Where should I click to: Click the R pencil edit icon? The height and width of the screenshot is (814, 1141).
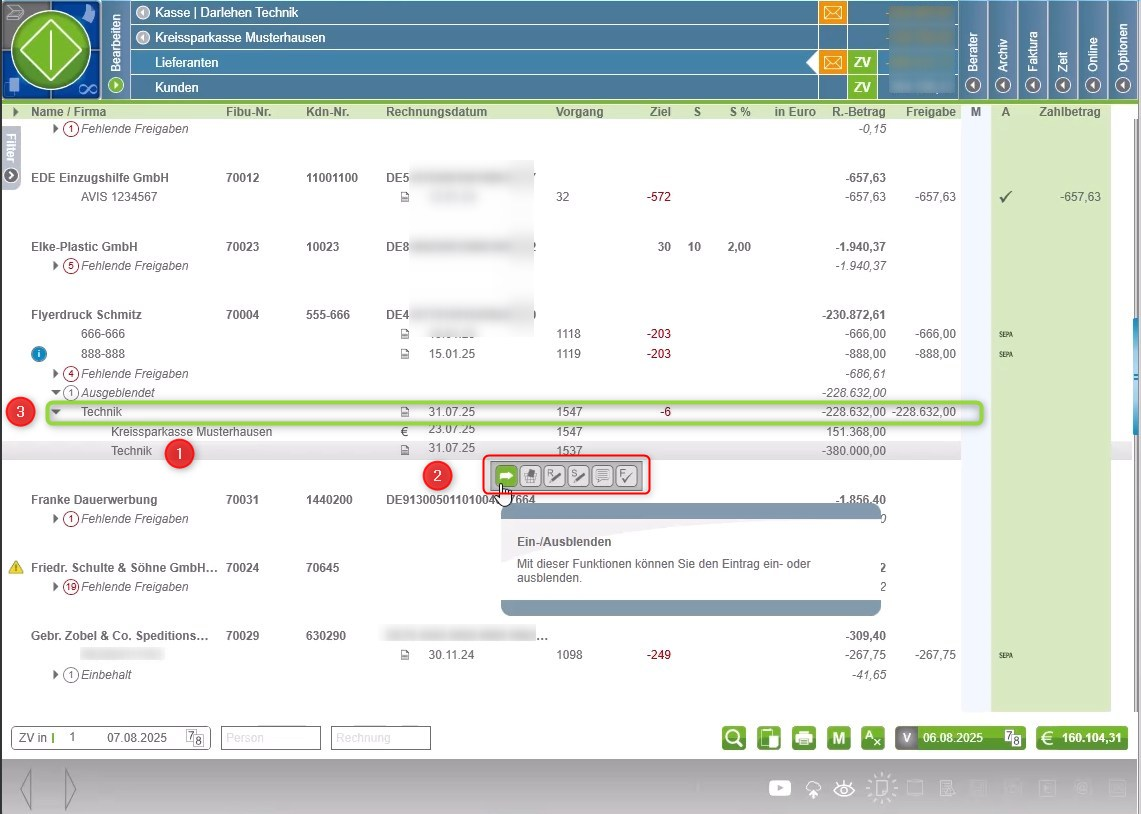point(554,476)
